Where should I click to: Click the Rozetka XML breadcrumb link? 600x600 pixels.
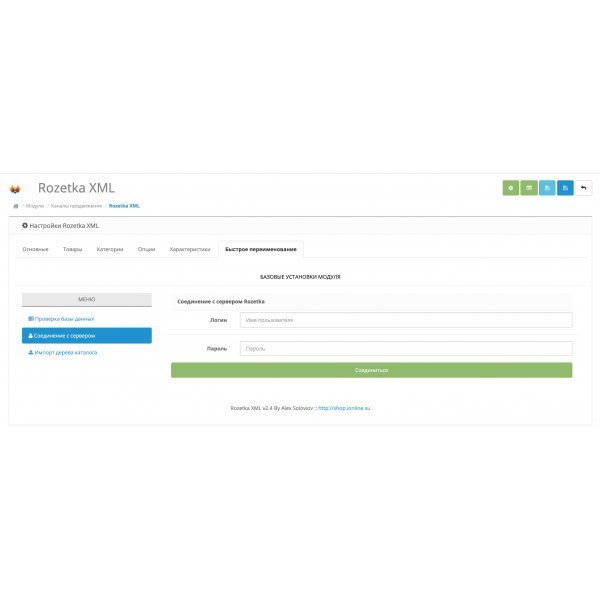124,206
